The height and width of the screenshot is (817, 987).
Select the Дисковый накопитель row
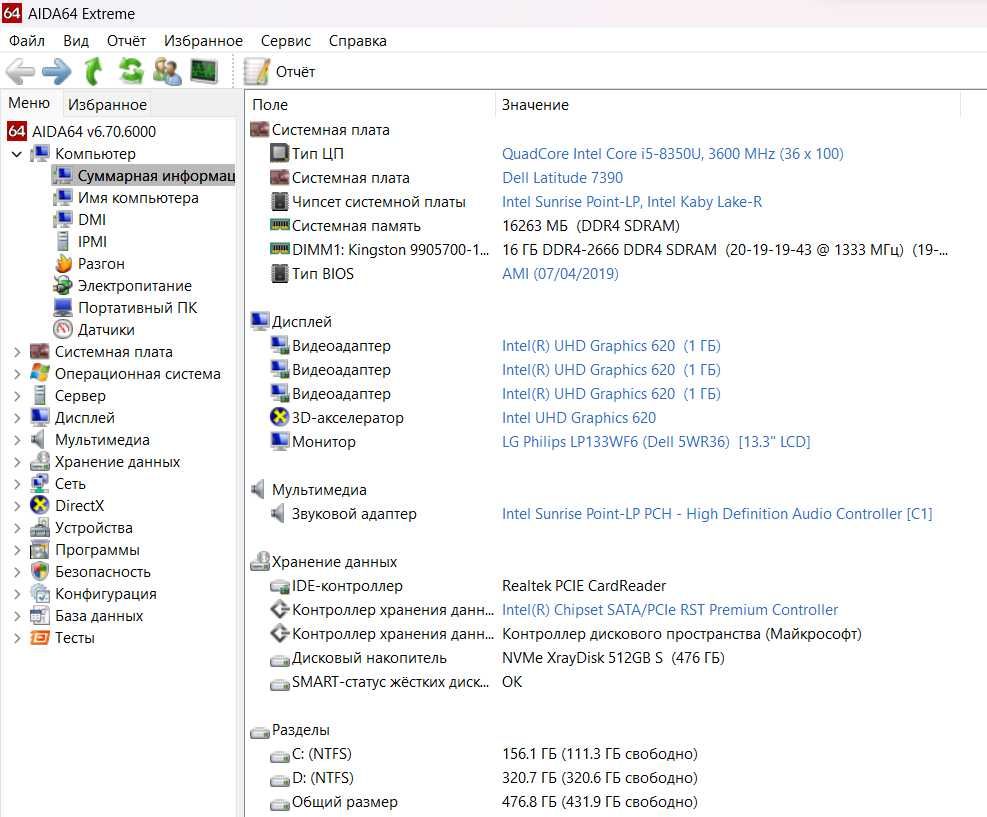[497, 658]
